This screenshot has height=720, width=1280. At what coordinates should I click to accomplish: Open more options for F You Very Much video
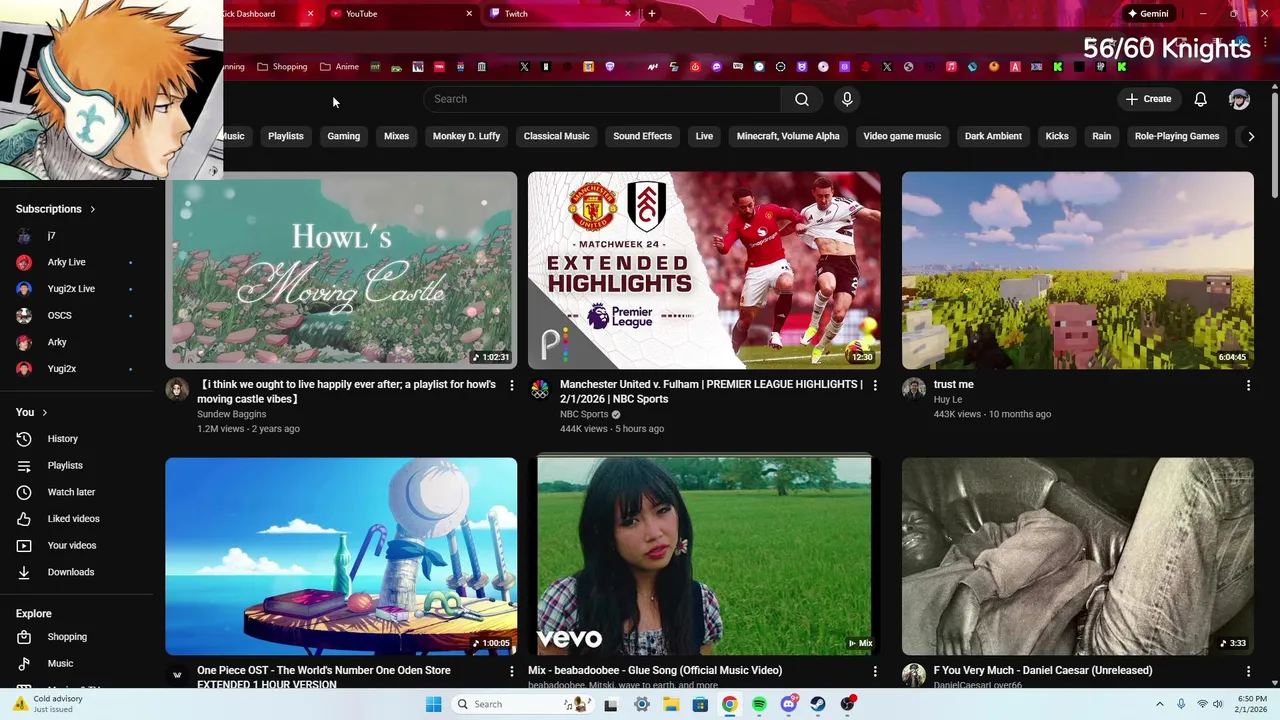tap(1248, 671)
